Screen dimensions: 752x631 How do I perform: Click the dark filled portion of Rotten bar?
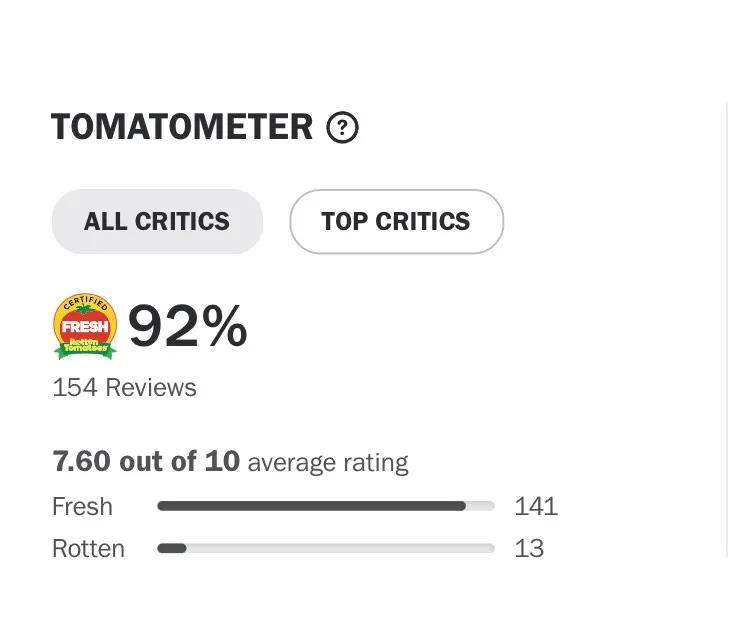[x=172, y=548]
